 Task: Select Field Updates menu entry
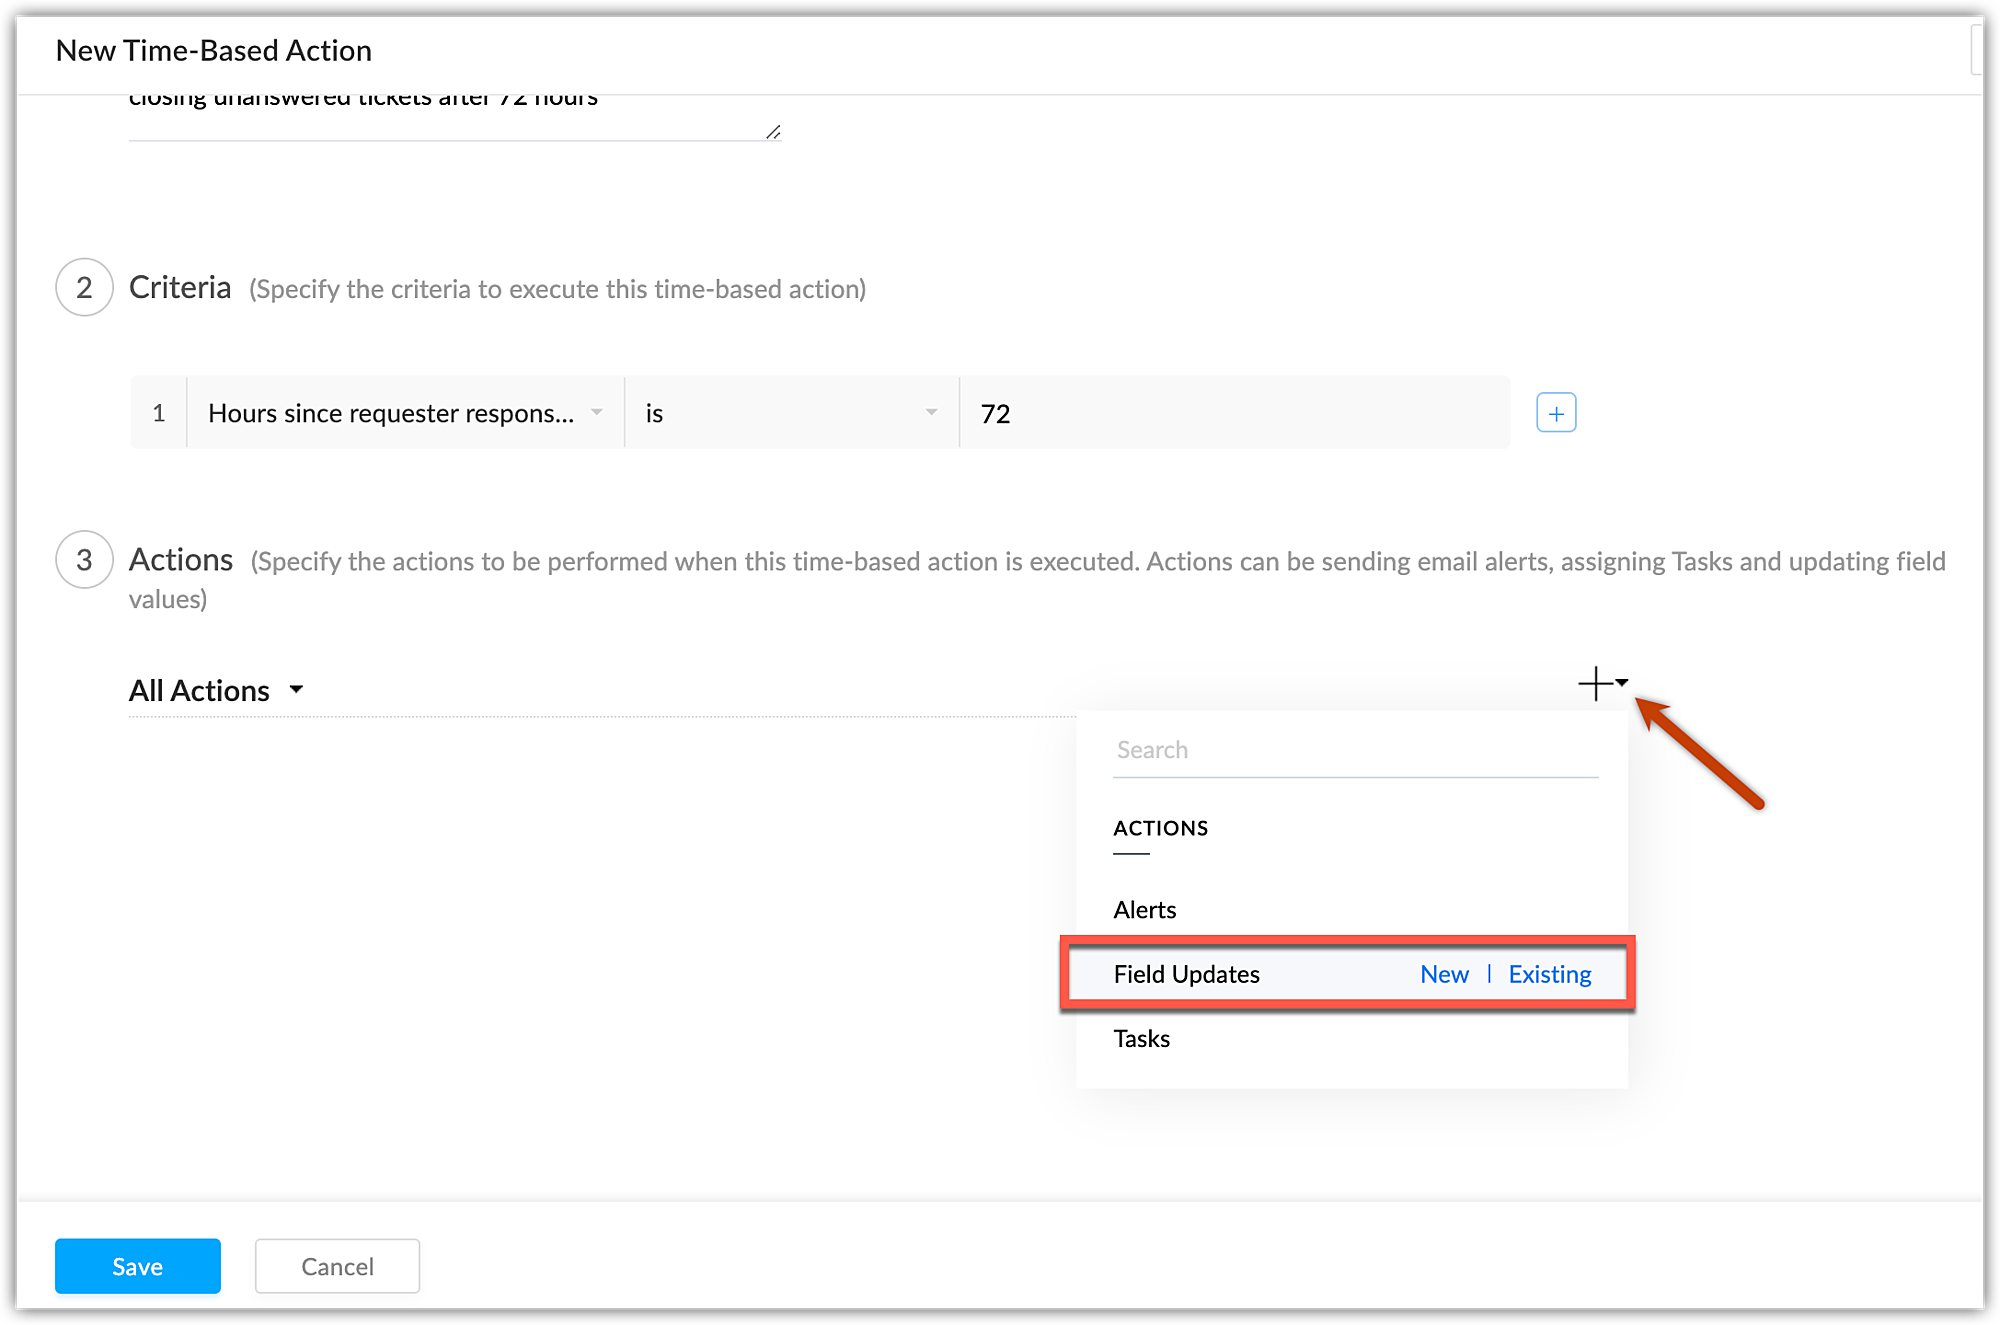[x=1187, y=974]
